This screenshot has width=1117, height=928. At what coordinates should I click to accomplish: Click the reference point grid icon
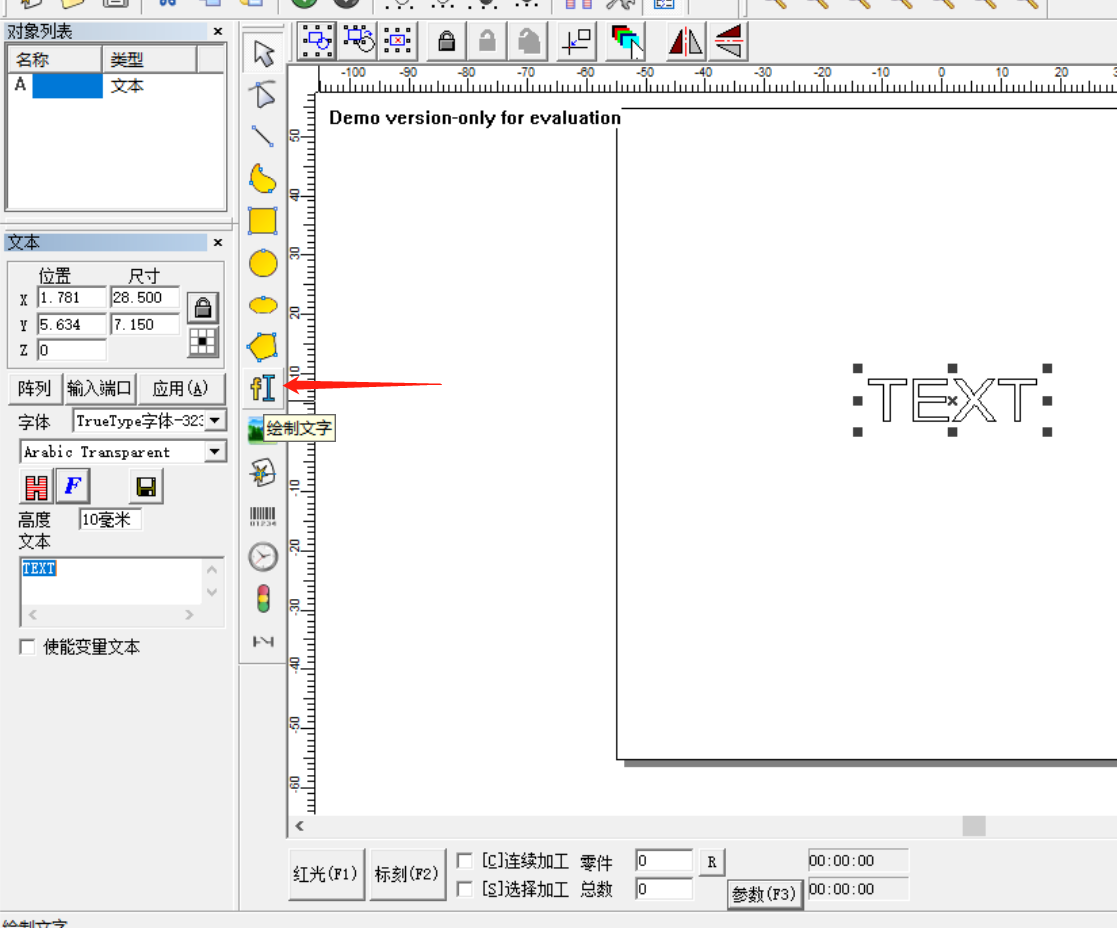(203, 342)
